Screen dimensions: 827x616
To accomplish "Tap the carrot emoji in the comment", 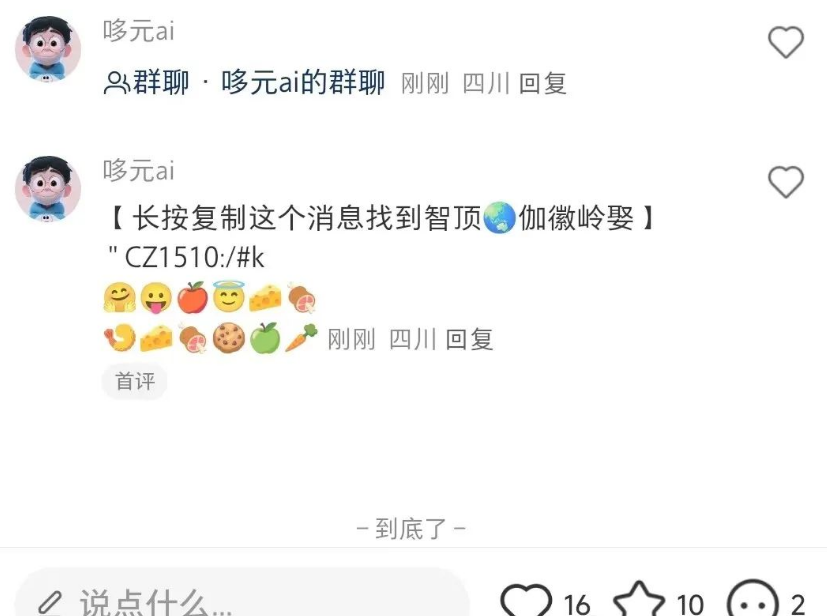I will point(301,338).
